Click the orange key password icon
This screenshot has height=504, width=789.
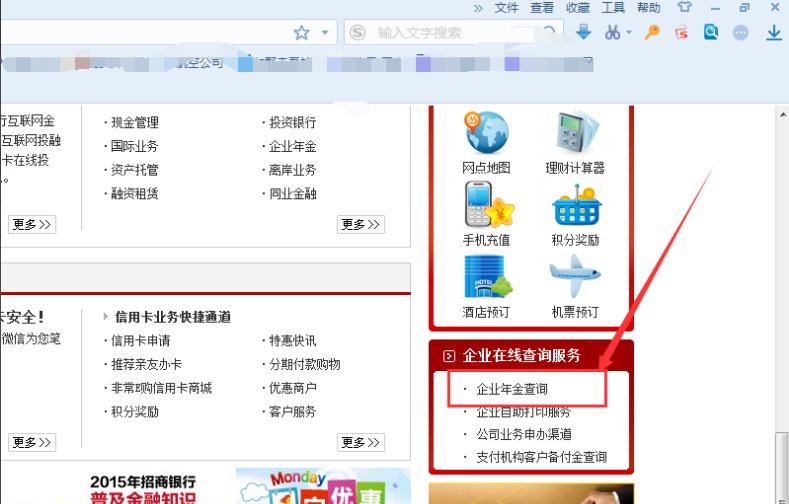[652, 33]
